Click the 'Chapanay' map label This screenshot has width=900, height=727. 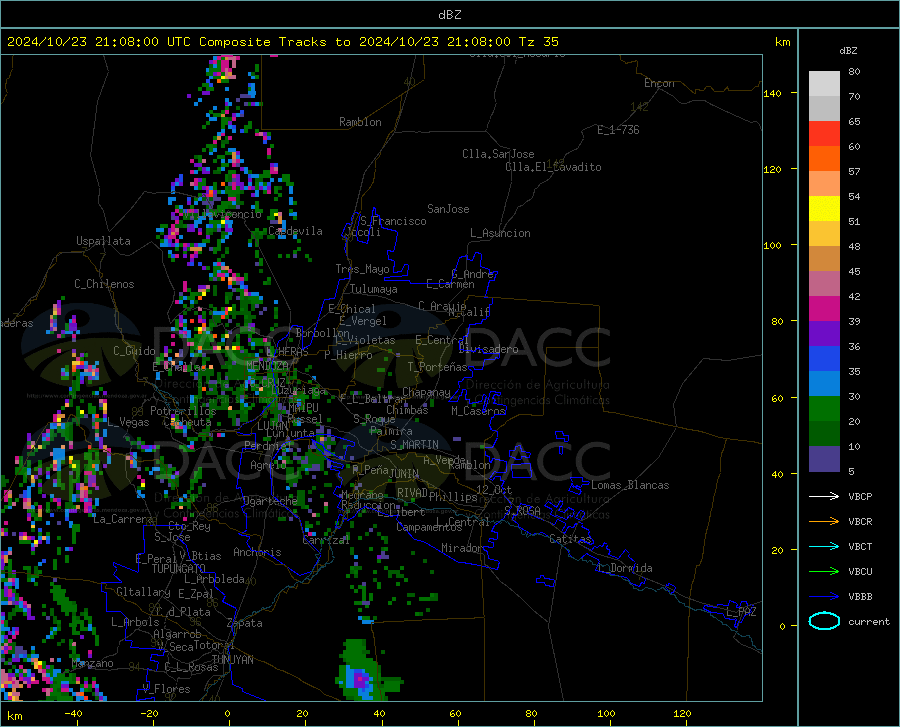(x=426, y=392)
